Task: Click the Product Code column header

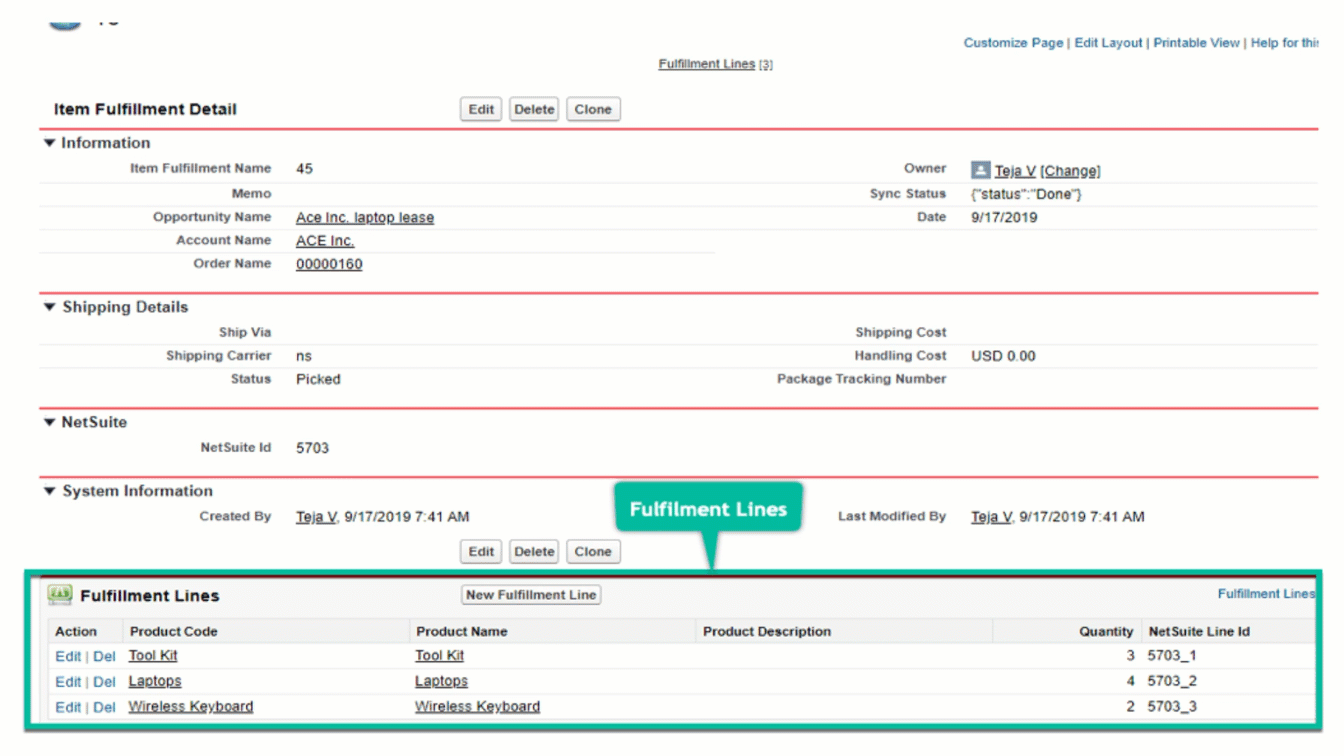Action: tap(173, 631)
